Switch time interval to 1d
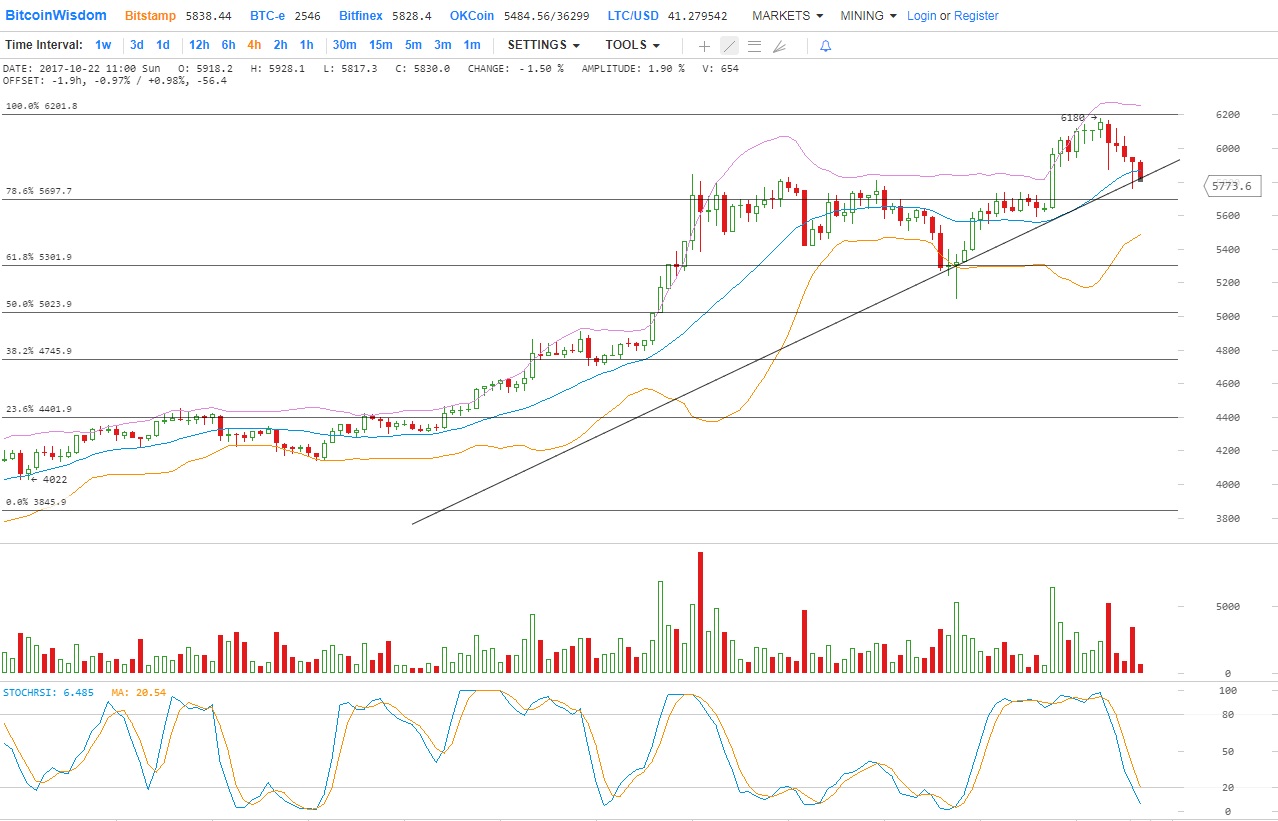Viewport: 1278px width, 821px height. (162, 45)
